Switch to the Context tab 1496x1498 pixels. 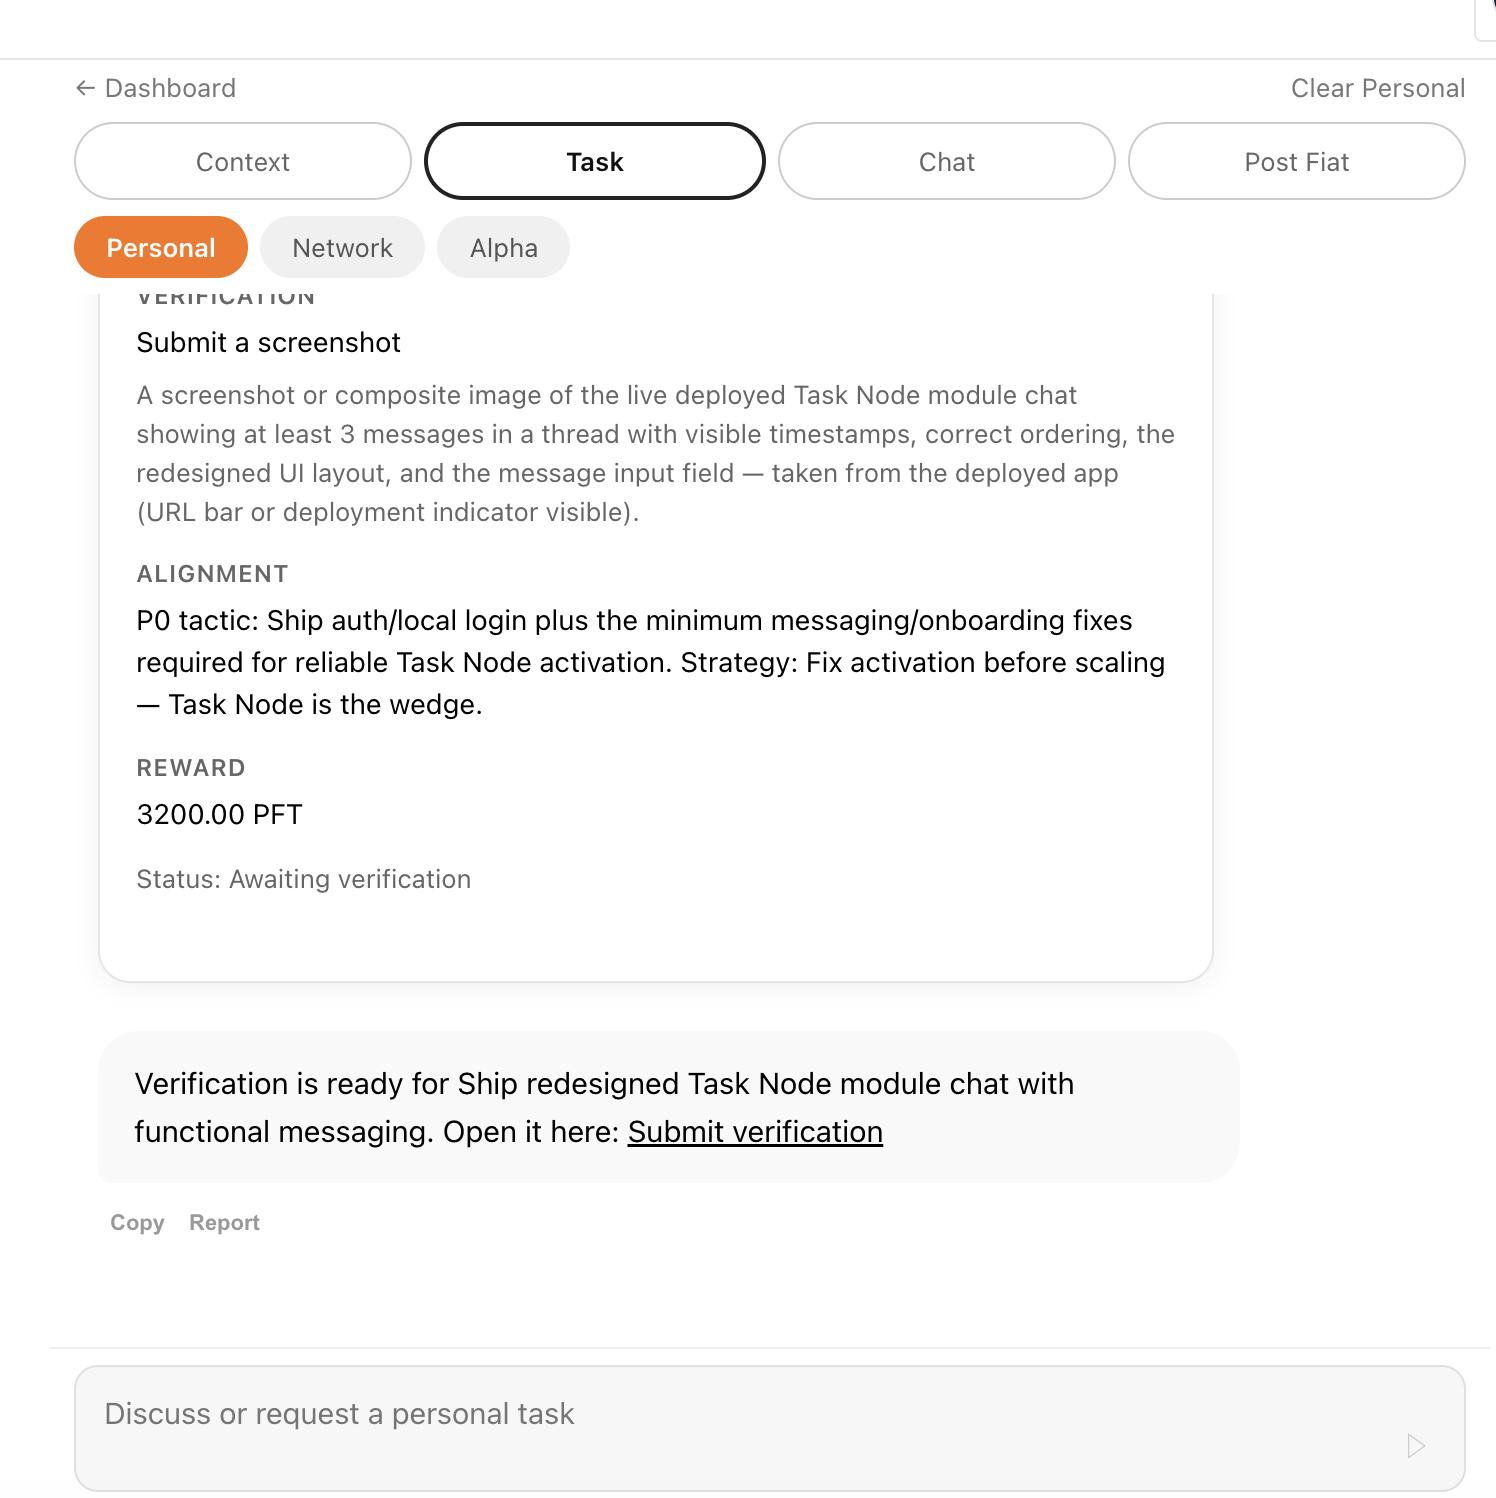[x=242, y=161]
